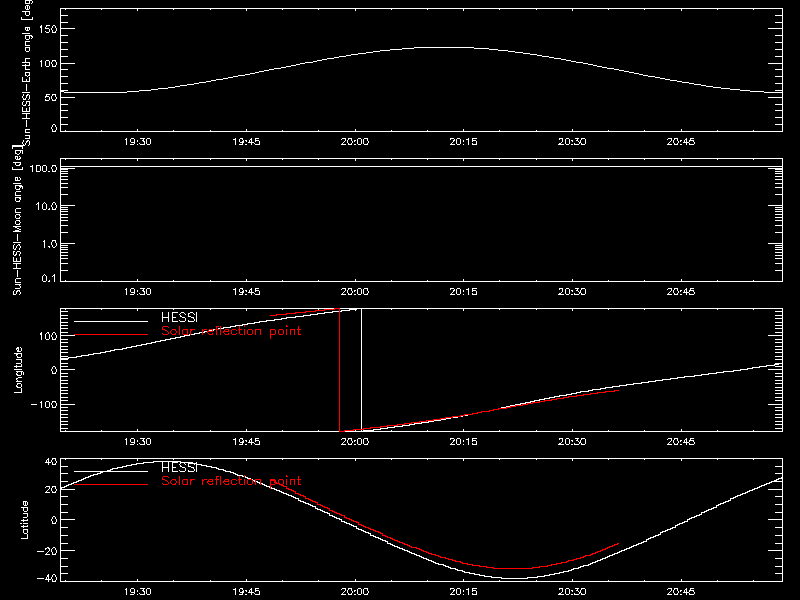Click 20:30 label below Latitude plot
The image size is (800, 600).
[572, 592]
